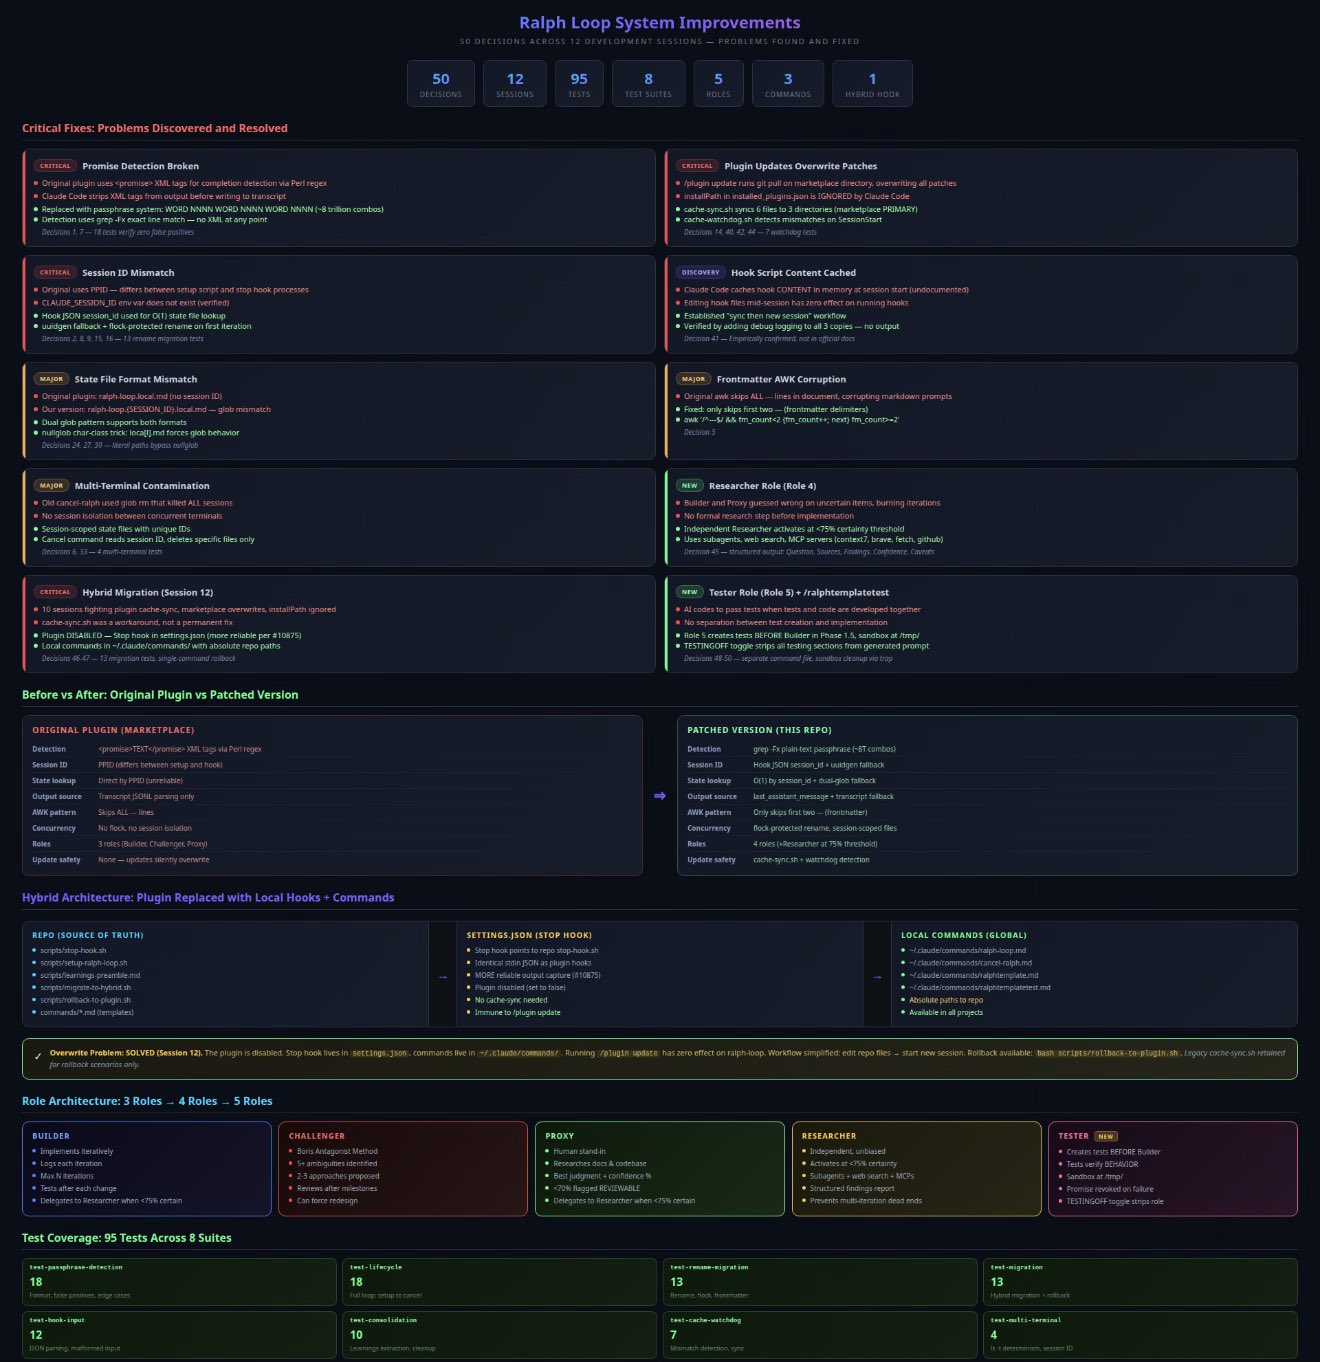
Task: Click the arrow between Repo and Settings.json panels
Action: tap(443, 977)
